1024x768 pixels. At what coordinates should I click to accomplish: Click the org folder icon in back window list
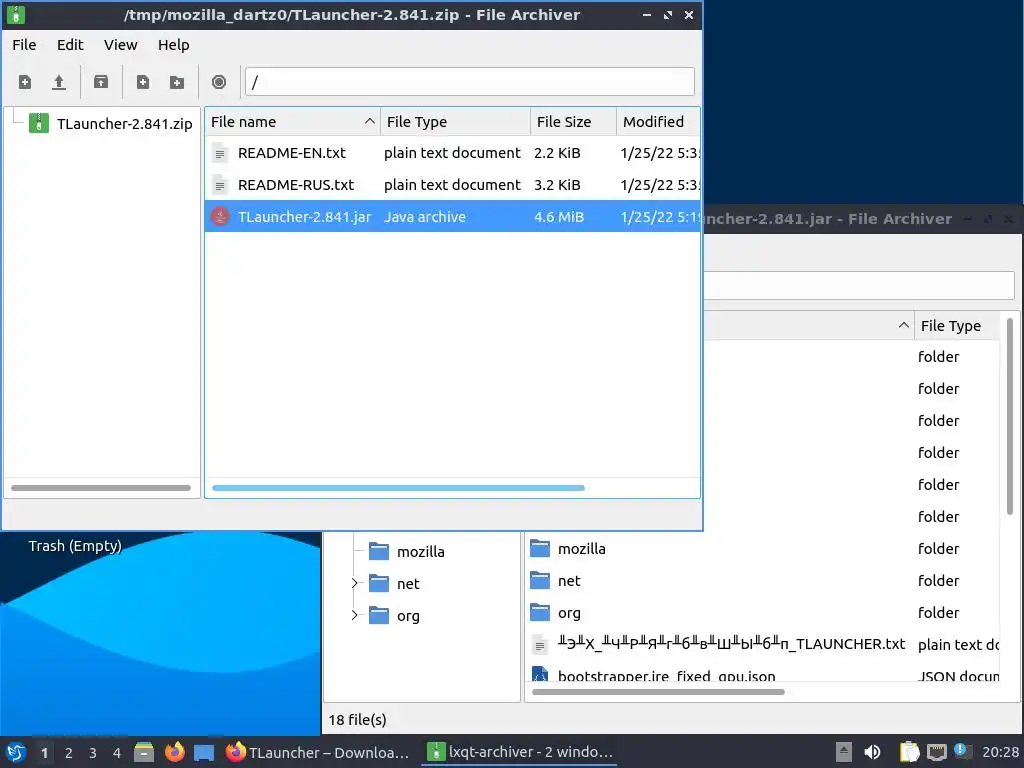click(540, 613)
